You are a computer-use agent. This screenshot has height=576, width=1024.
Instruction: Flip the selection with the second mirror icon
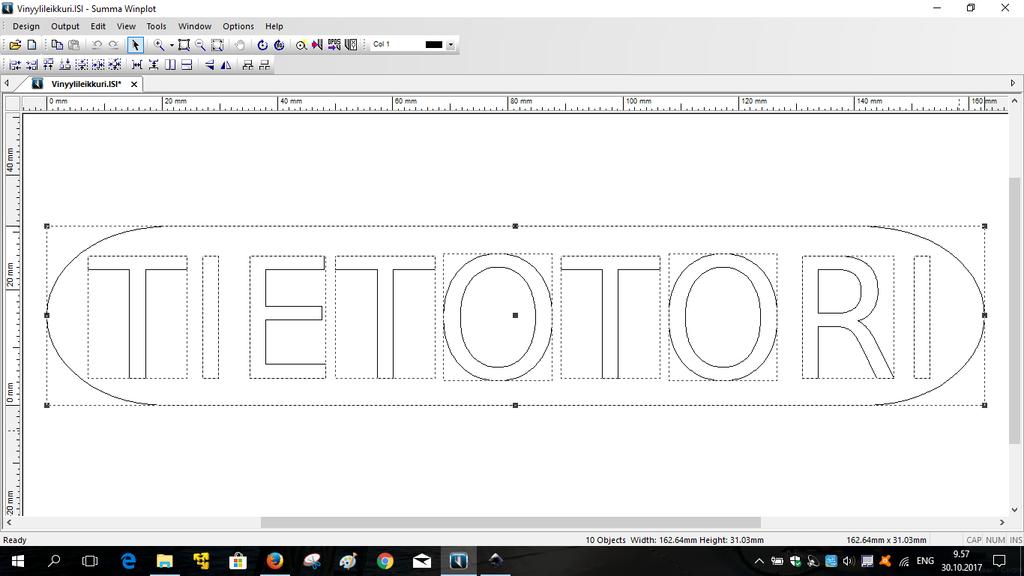pyautogui.click(x=226, y=65)
